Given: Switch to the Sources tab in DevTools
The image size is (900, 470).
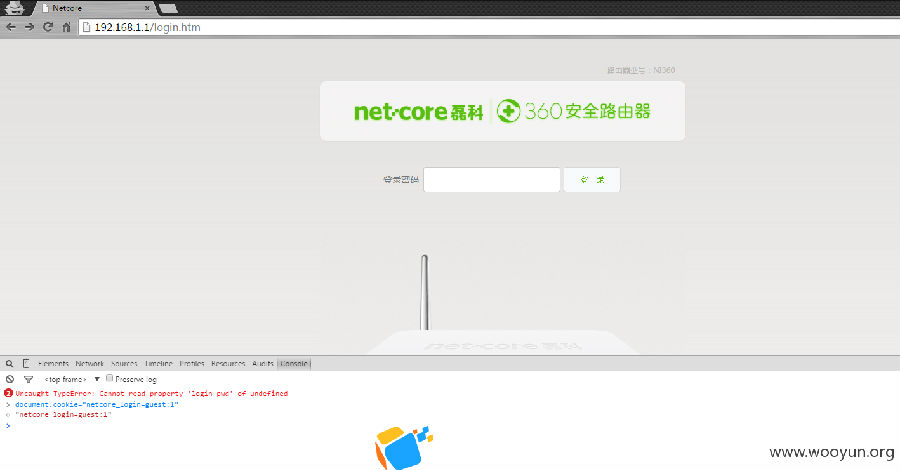Looking at the screenshot, I should (x=125, y=364).
